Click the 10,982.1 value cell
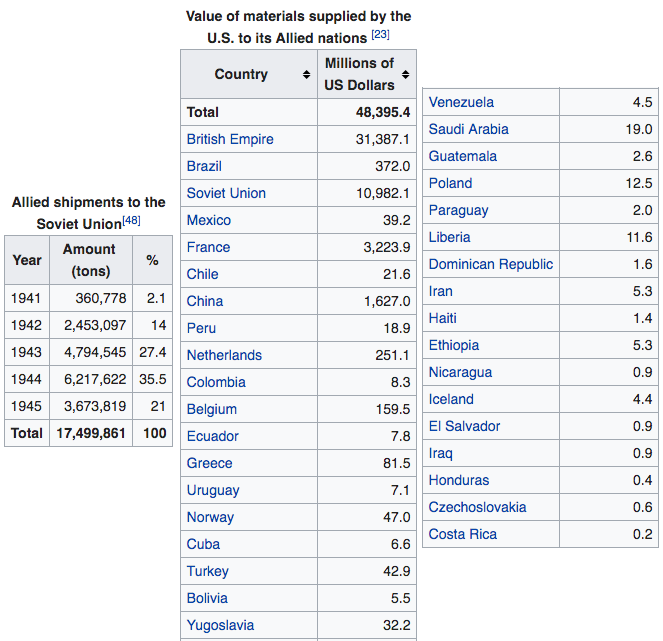Image resolution: width=663 pixels, height=641 pixels. tap(367, 194)
